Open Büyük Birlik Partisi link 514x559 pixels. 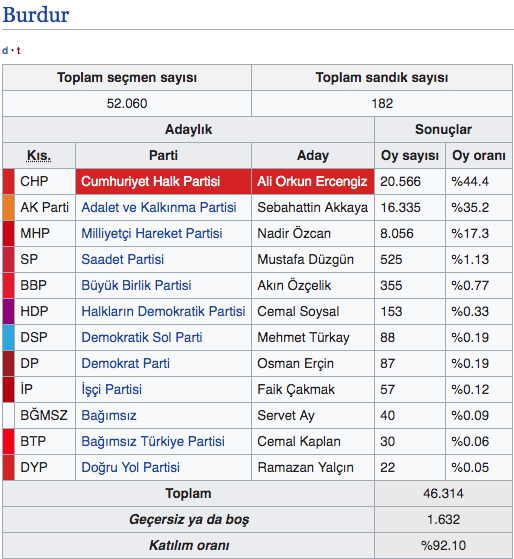click(x=136, y=286)
